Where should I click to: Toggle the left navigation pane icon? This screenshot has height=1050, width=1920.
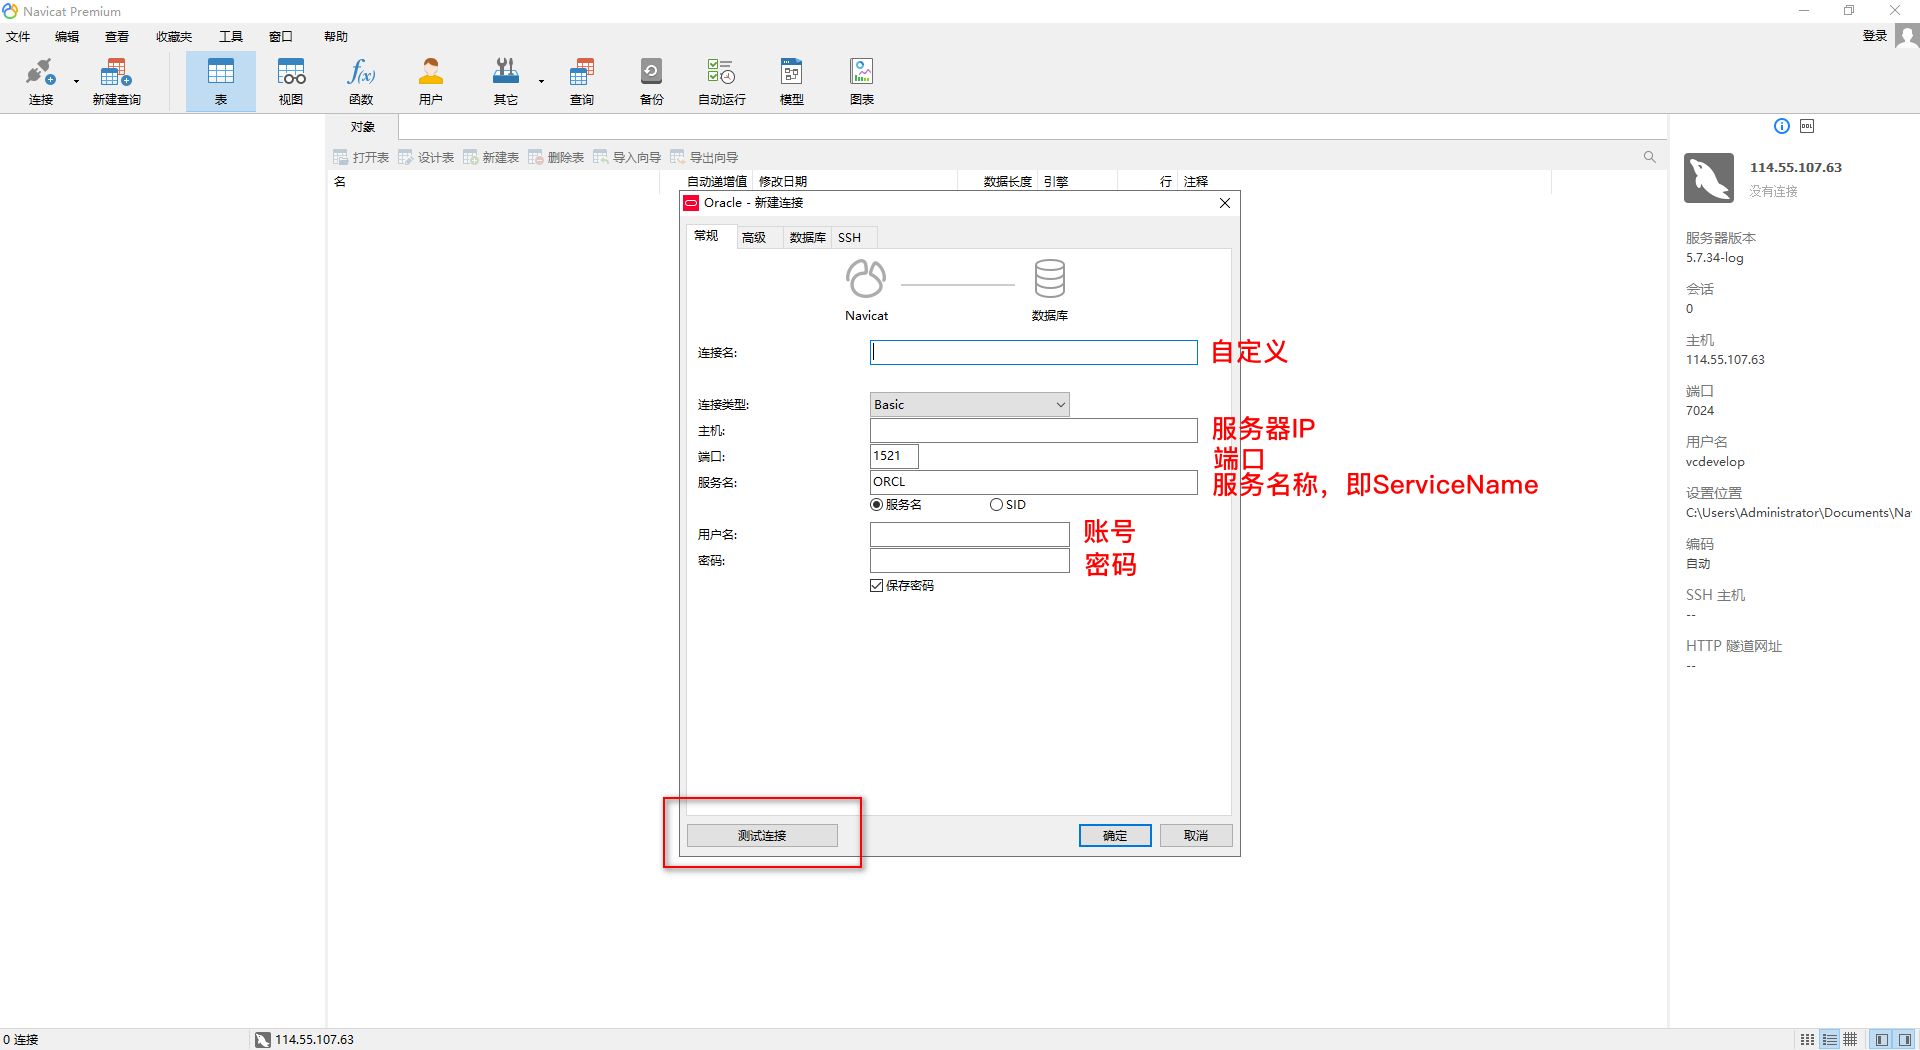point(1881,1039)
